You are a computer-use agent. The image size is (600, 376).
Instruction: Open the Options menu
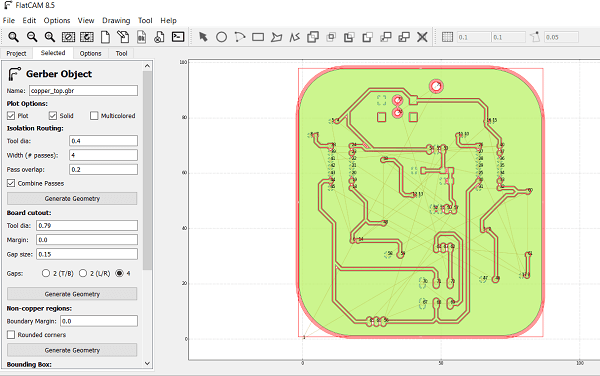[57, 21]
